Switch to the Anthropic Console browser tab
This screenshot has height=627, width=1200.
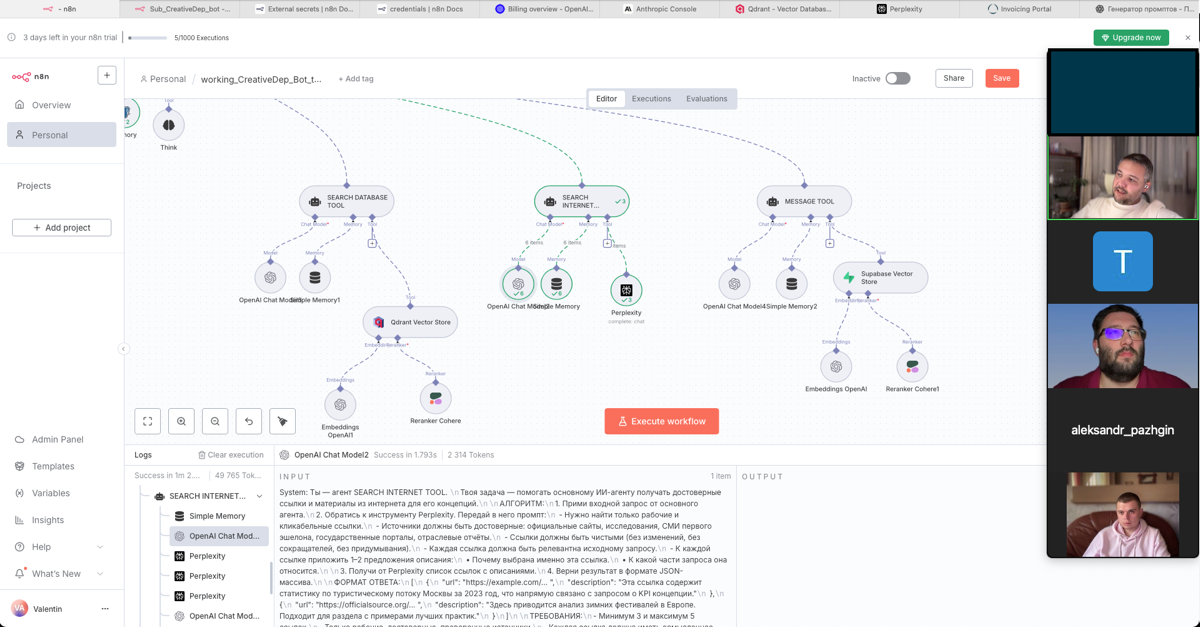(660, 8)
